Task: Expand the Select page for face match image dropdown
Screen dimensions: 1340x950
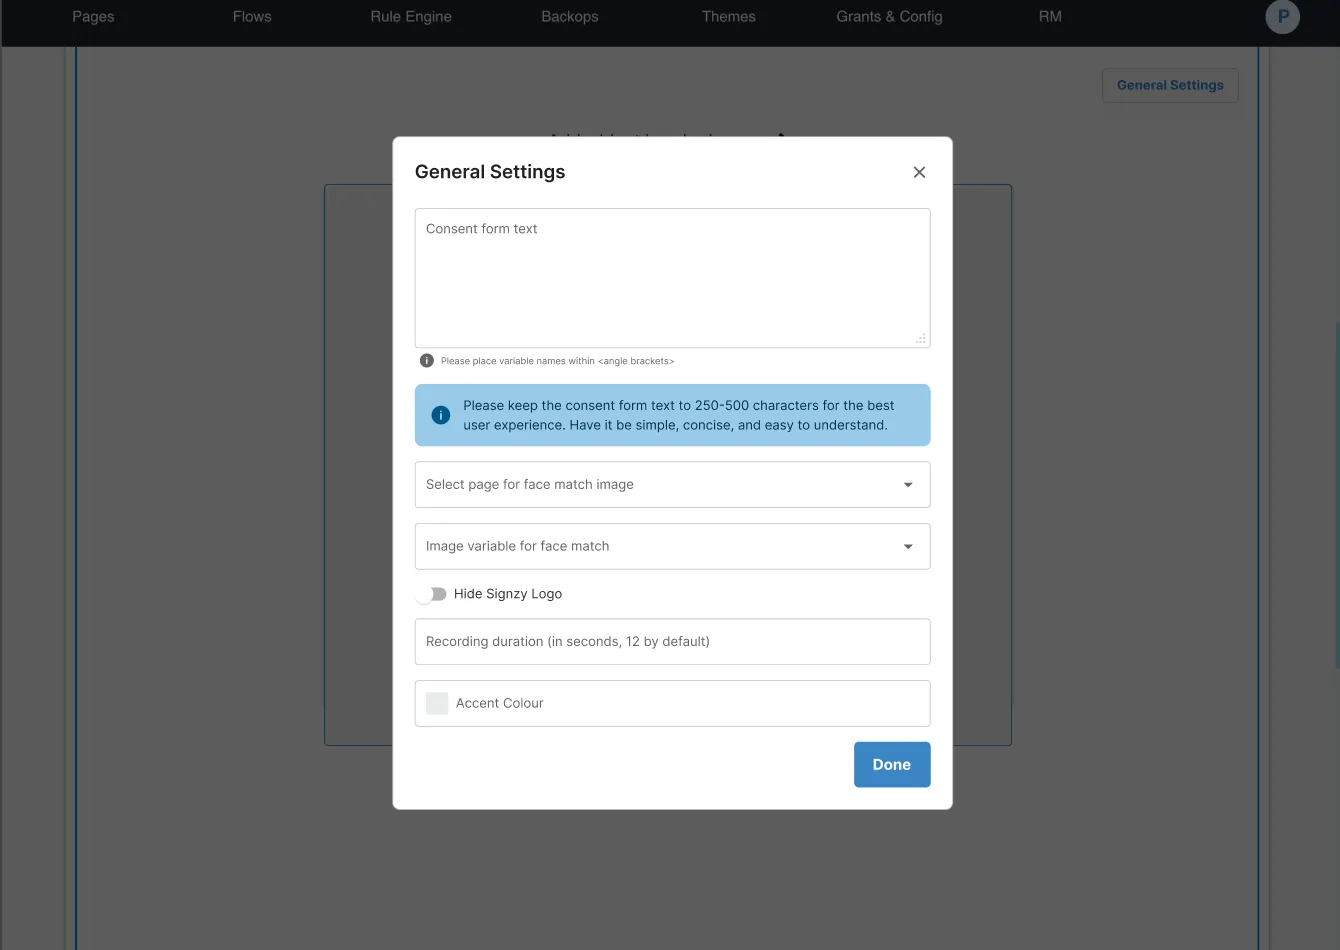Action: 672,485
